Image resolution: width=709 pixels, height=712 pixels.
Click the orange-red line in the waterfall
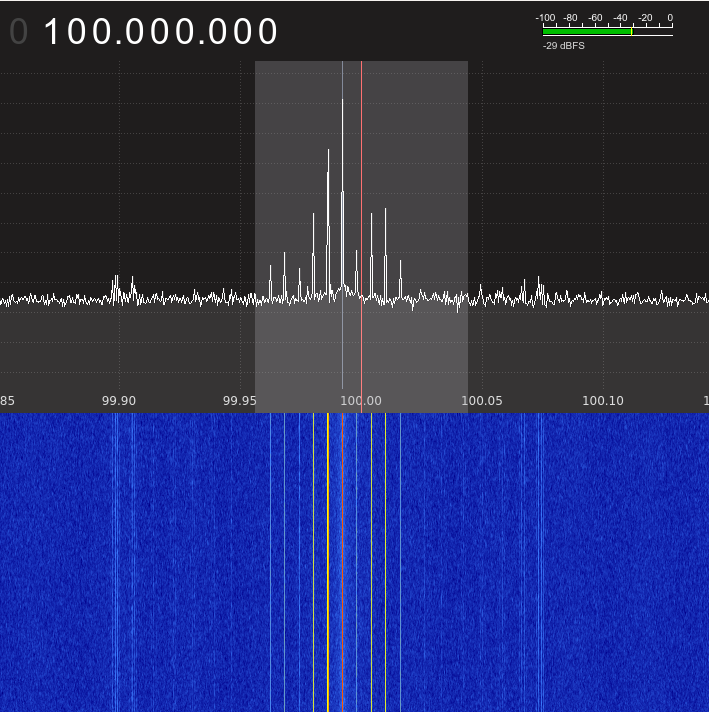tap(342, 560)
